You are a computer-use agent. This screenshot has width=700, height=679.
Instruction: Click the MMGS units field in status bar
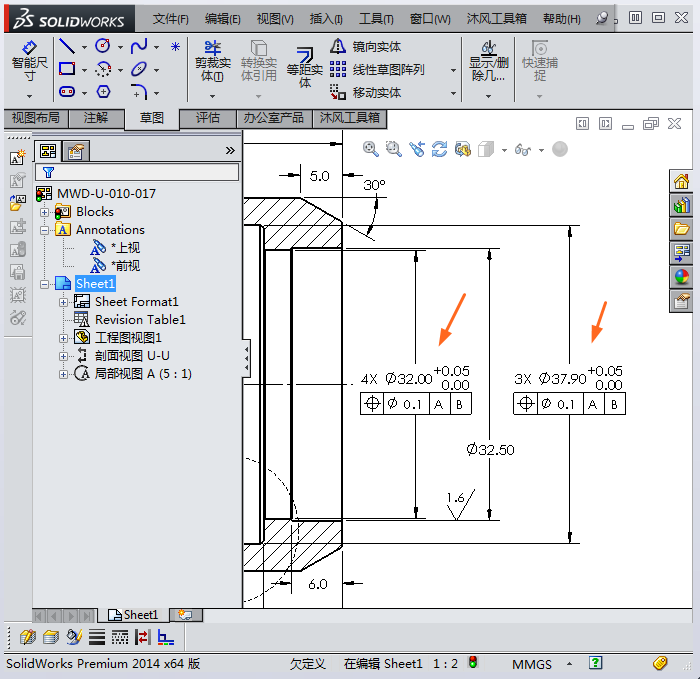point(533,663)
